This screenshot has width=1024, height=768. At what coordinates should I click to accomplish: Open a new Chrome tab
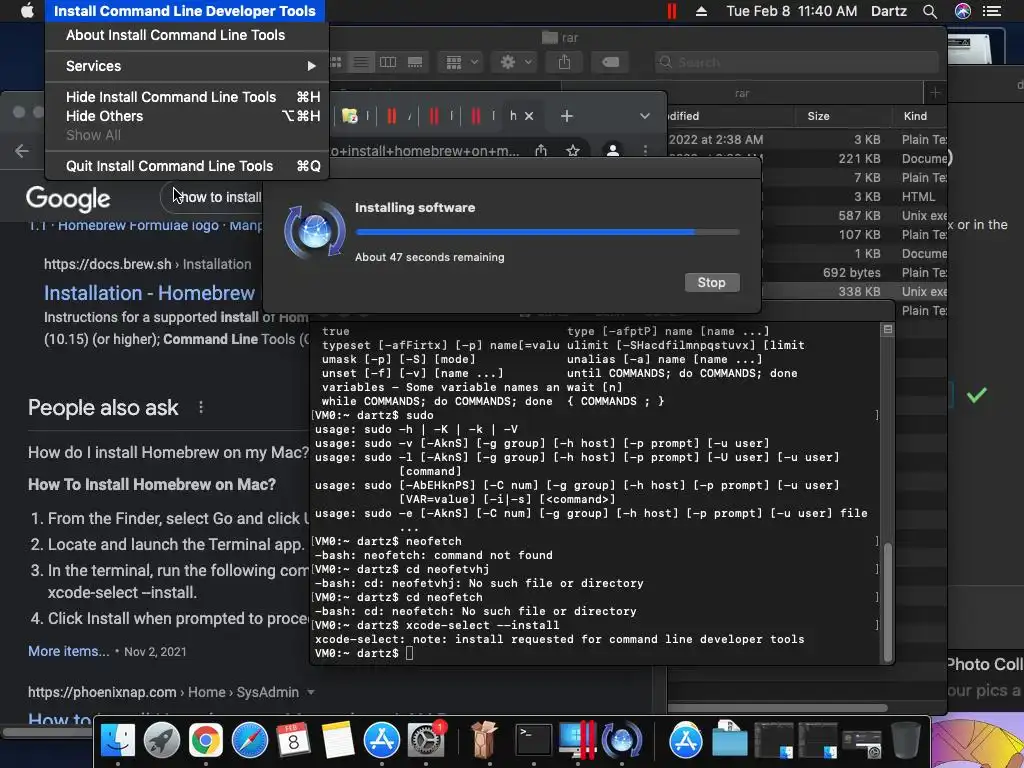coord(567,116)
